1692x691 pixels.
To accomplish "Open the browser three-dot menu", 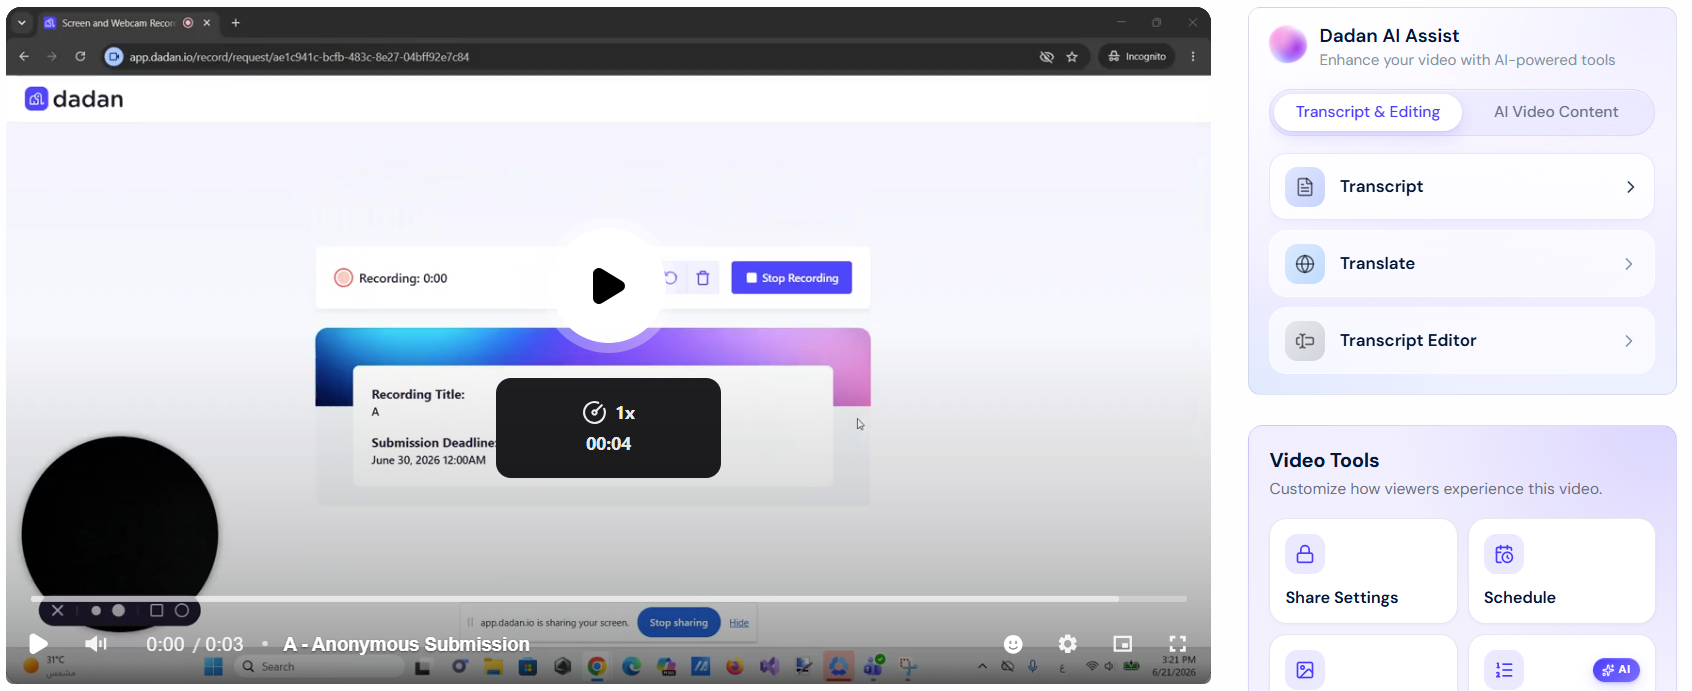I will pos(1193,57).
